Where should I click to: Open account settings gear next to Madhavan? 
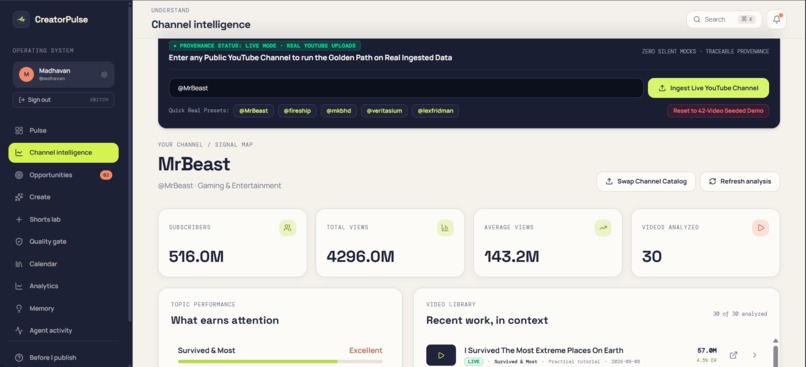tap(104, 75)
